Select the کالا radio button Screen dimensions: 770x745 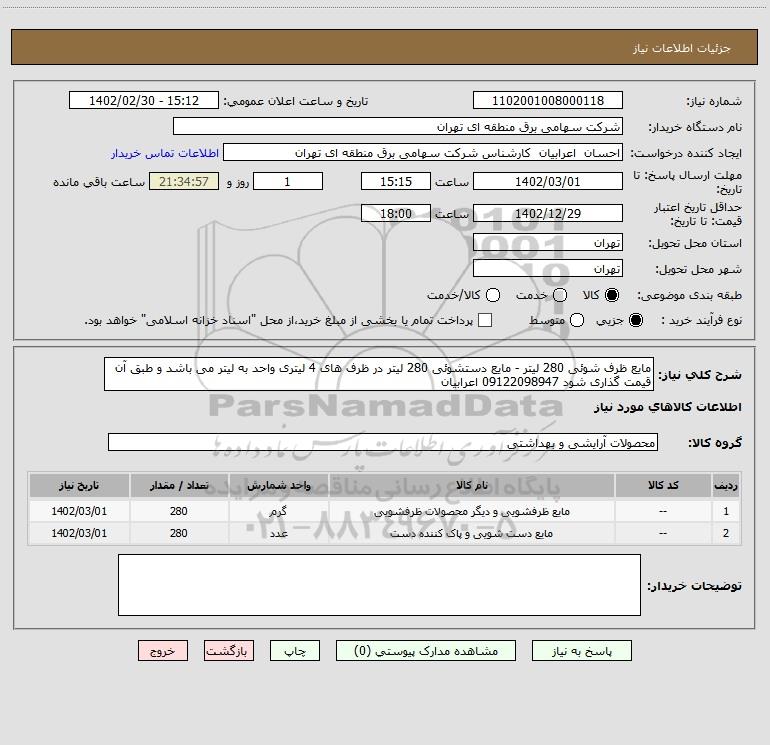click(x=612, y=295)
